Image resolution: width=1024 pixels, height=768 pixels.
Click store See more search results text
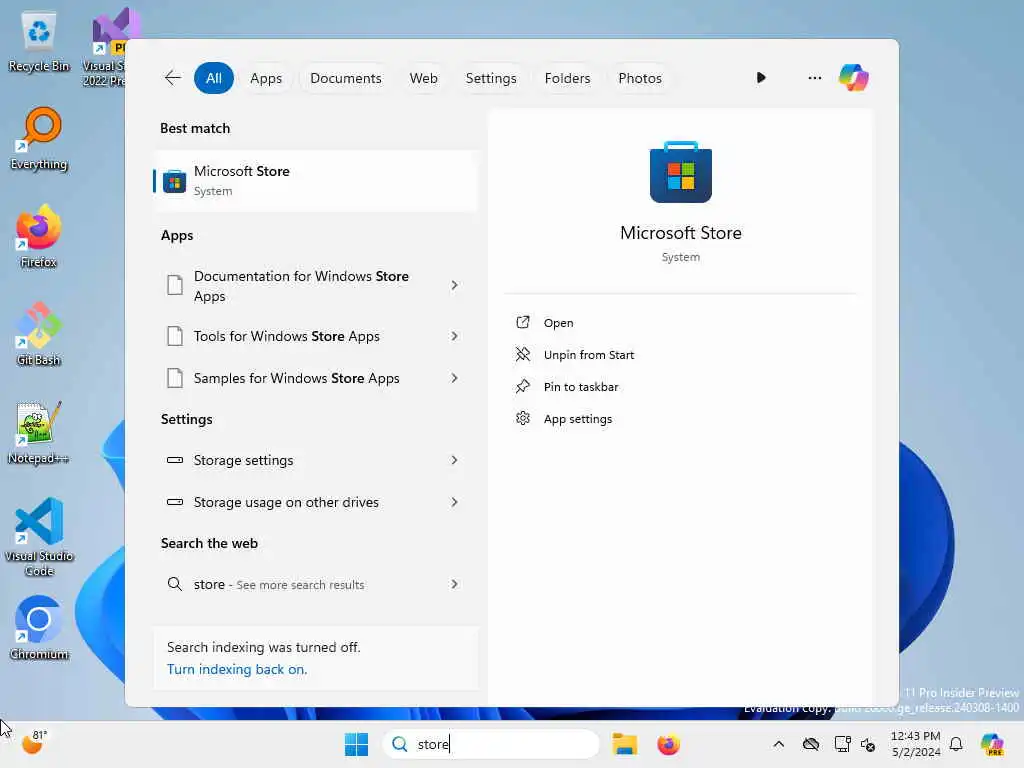pyautogui.click(x=279, y=584)
